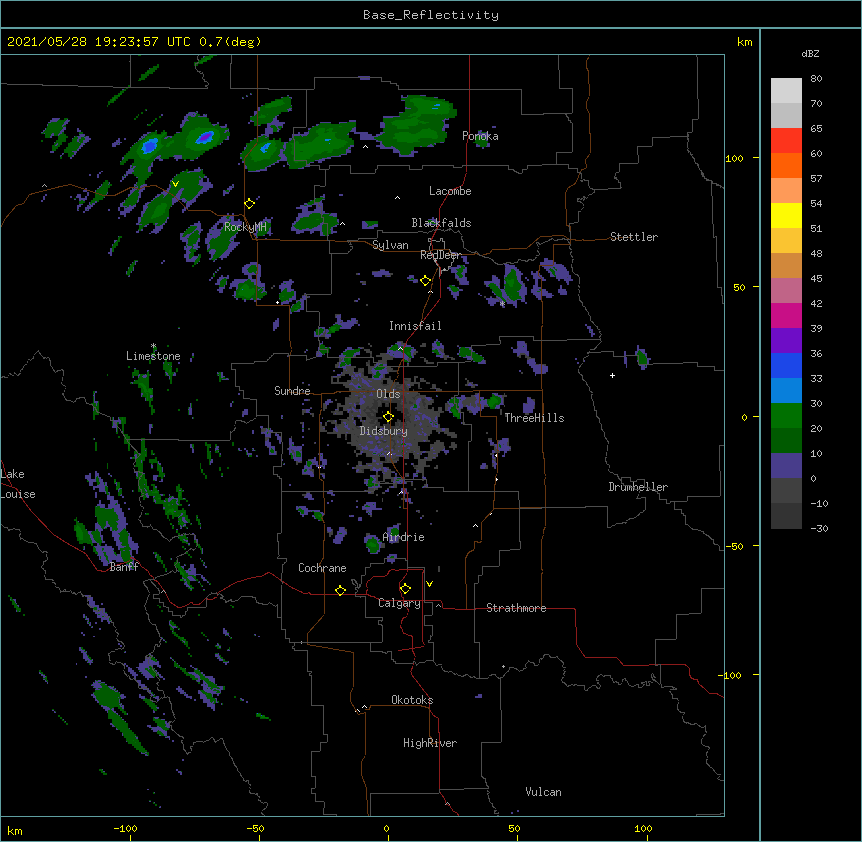Click the Innisfail city label
The height and width of the screenshot is (842, 862).
pyautogui.click(x=415, y=326)
